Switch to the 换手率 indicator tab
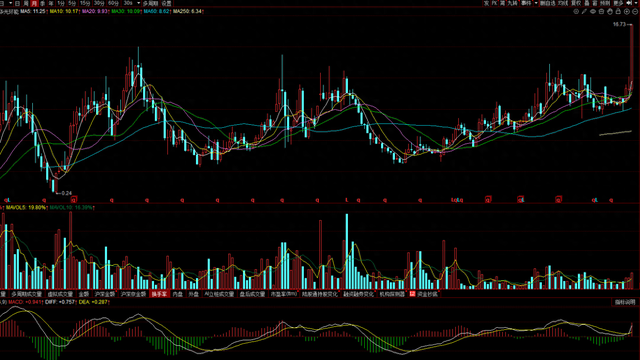Screen dimensions: 640x360 159,294
